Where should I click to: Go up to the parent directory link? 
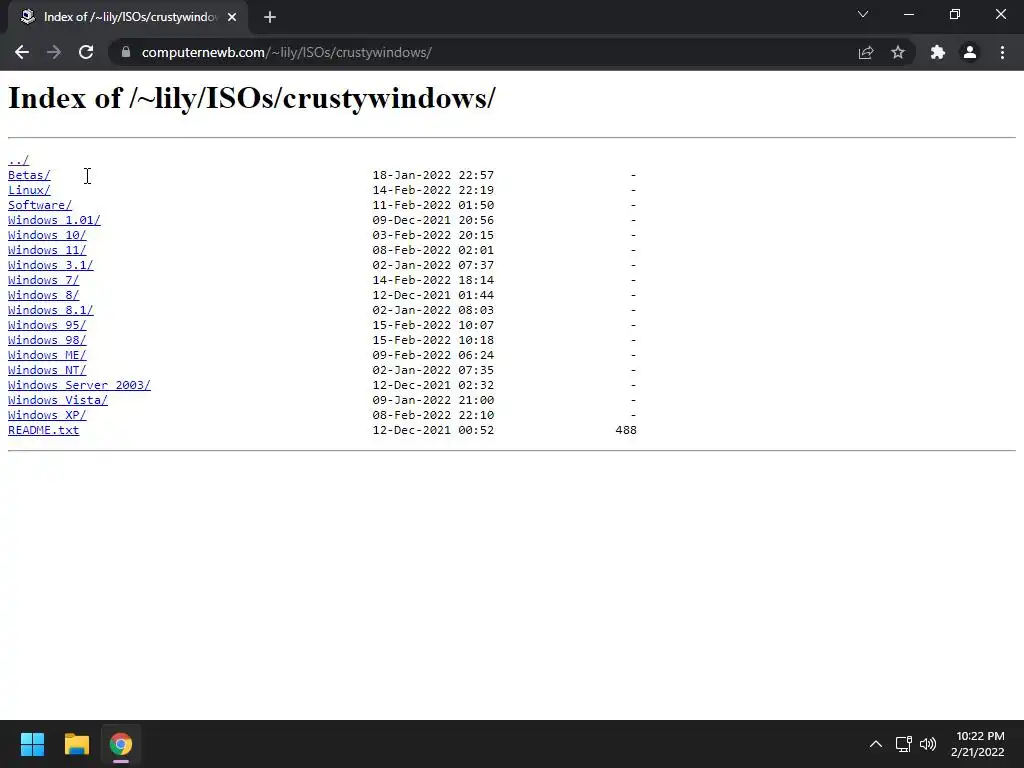pyautogui.click(x=18, y=160)
